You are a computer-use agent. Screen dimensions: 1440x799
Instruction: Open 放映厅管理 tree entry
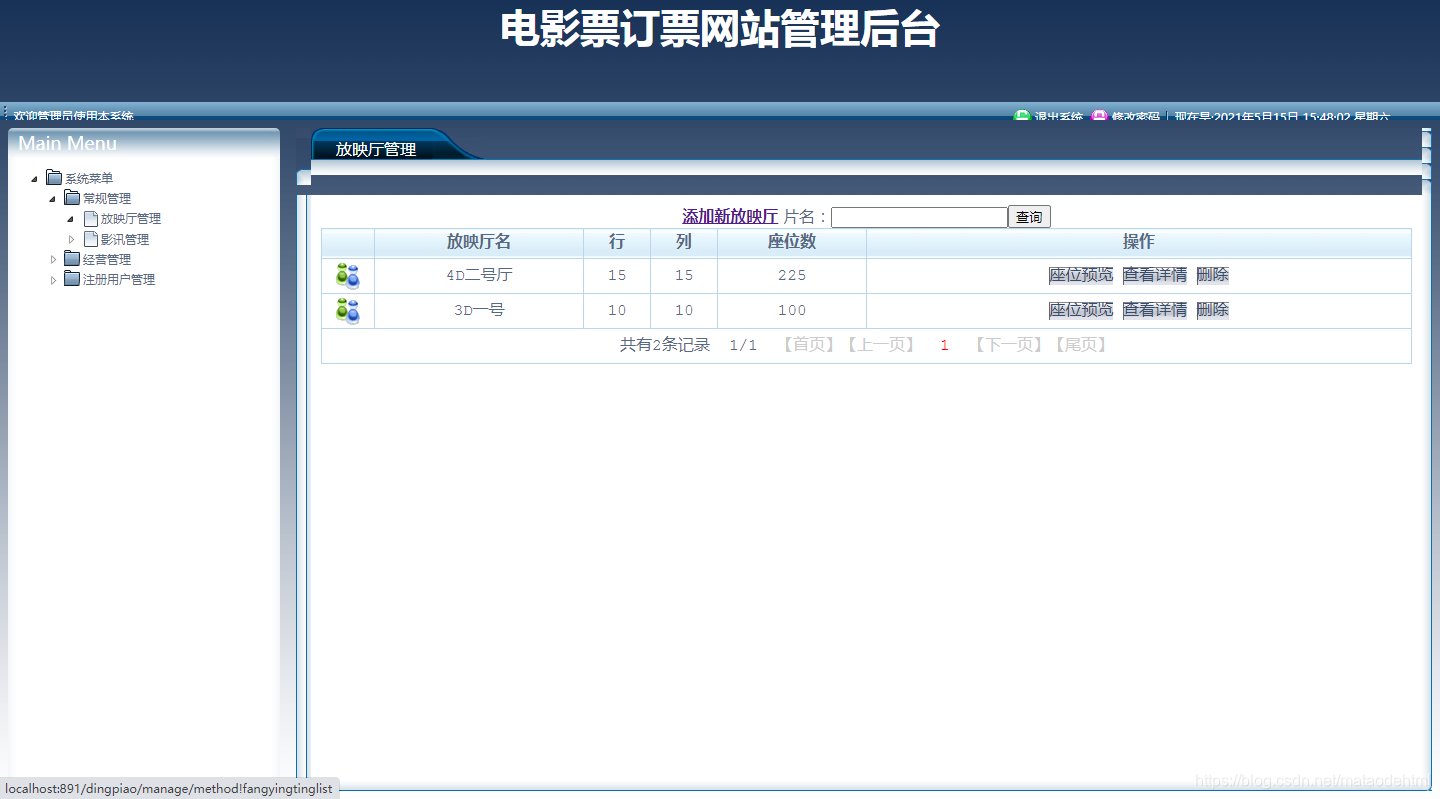131,219
